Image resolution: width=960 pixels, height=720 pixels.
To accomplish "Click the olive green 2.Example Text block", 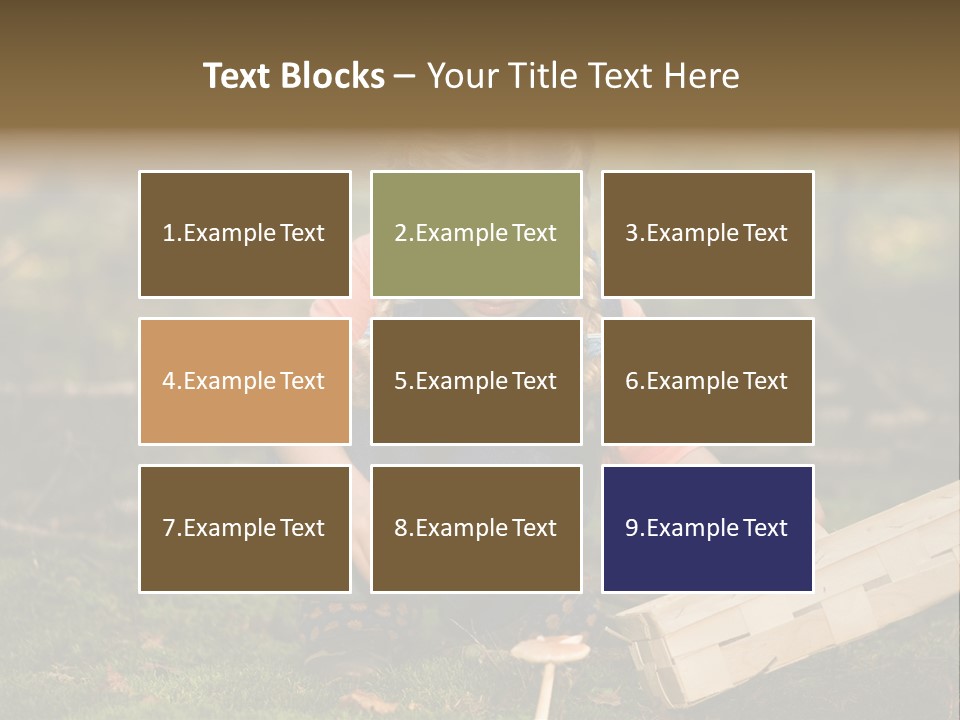I will coord(476,234).
